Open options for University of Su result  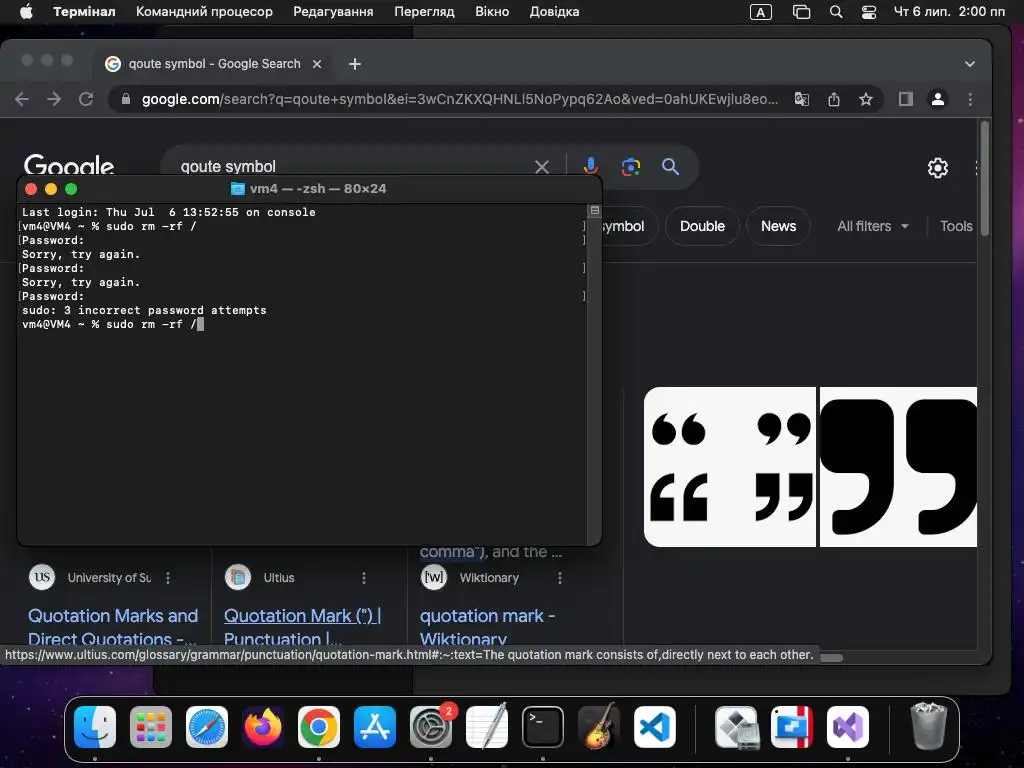(168, 578)
